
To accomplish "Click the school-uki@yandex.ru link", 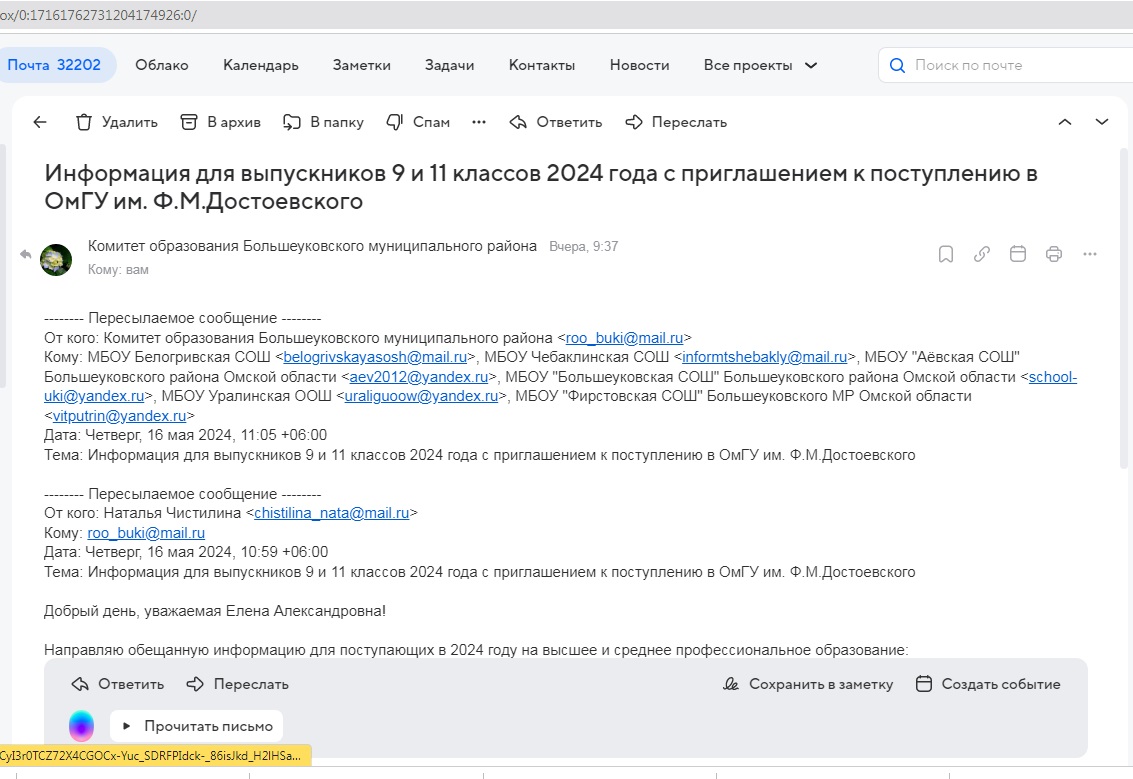I will click(x=1053, y=376).
